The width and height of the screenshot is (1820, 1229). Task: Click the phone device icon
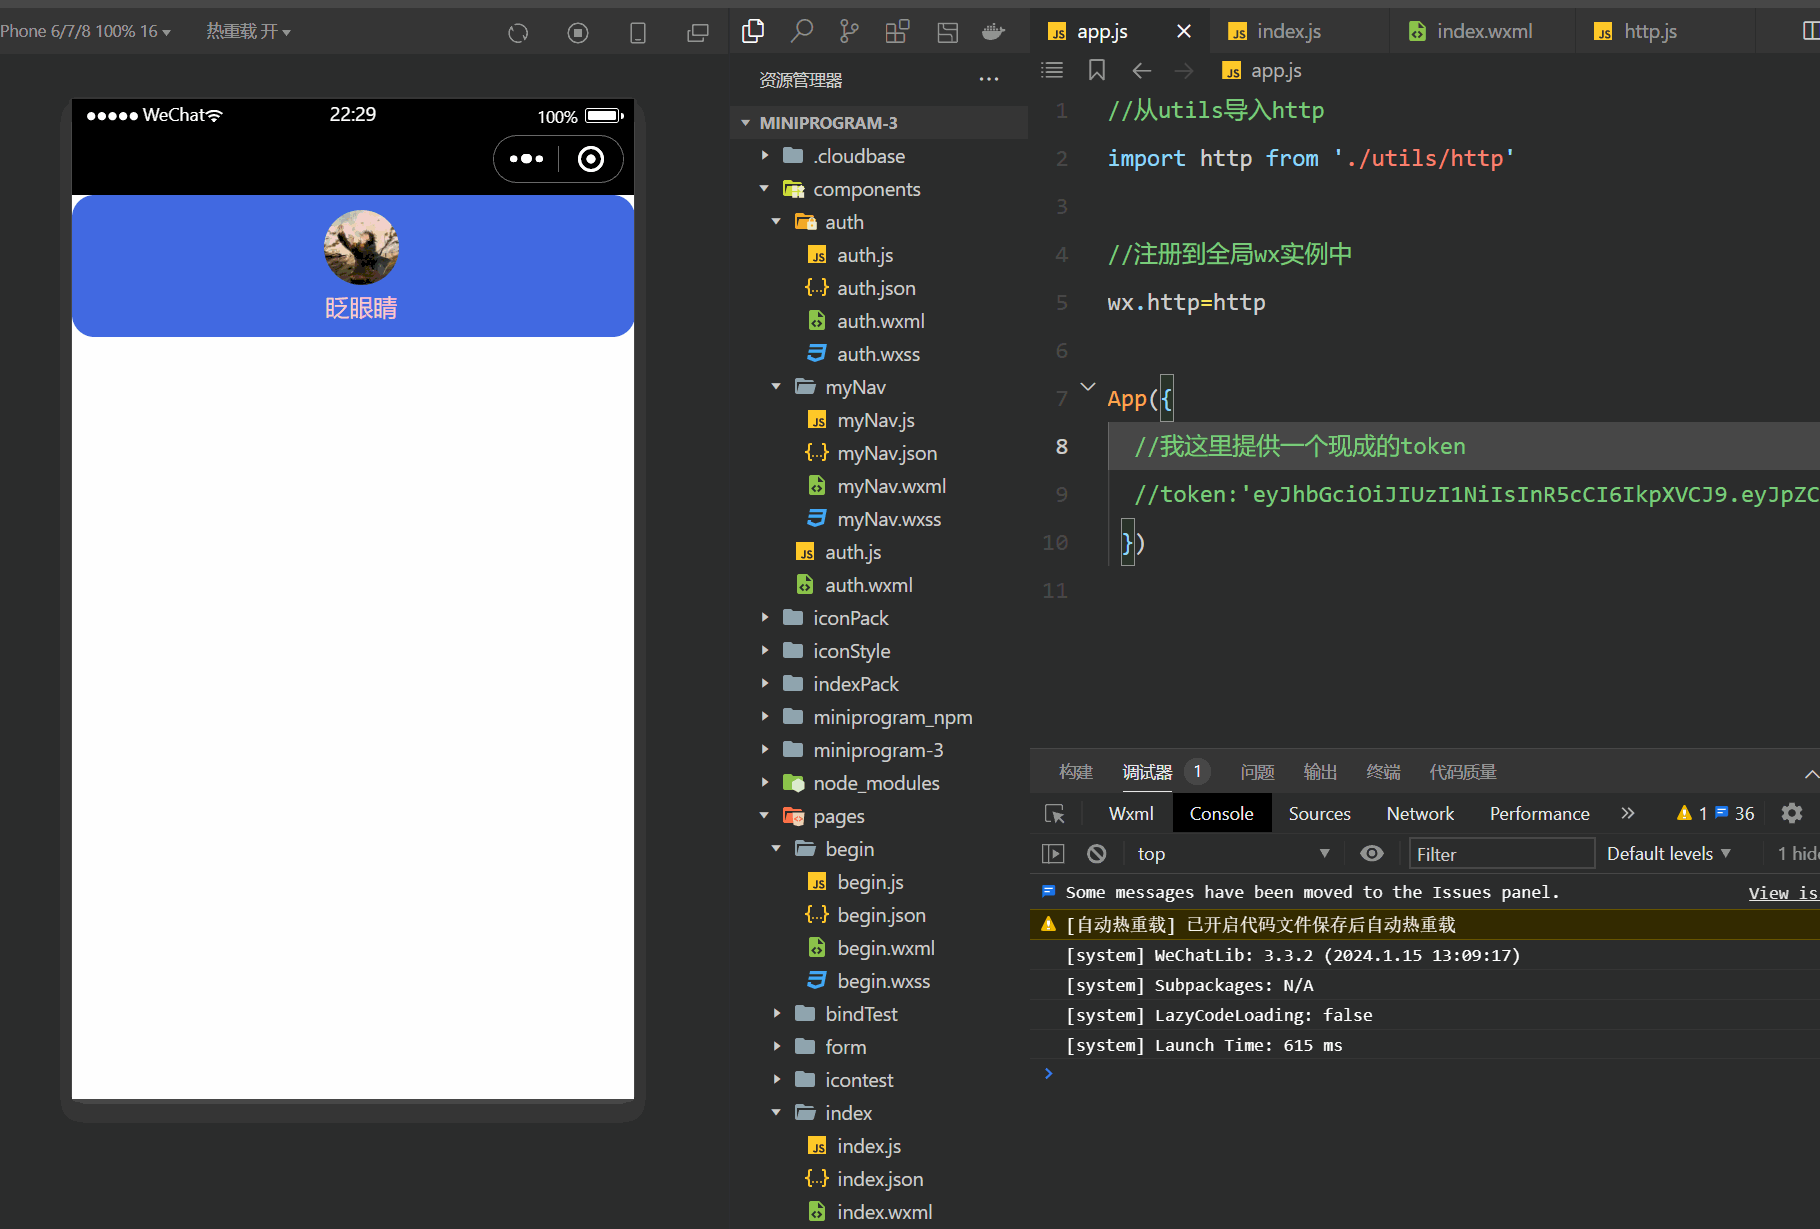(638, 33)
